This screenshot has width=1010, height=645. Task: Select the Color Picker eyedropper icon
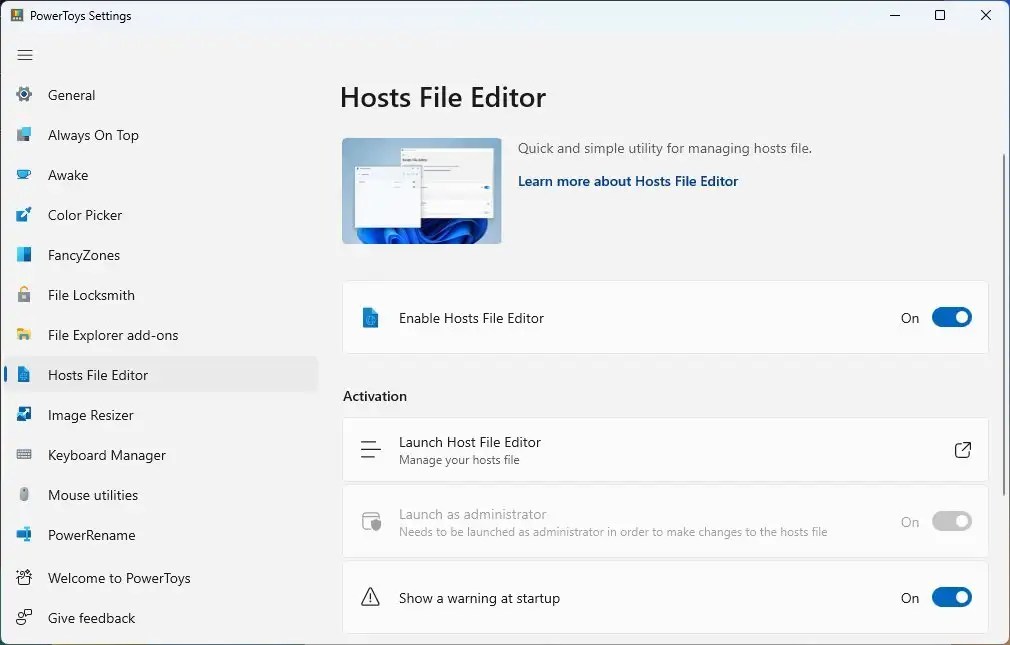click(x=24, y=215)
